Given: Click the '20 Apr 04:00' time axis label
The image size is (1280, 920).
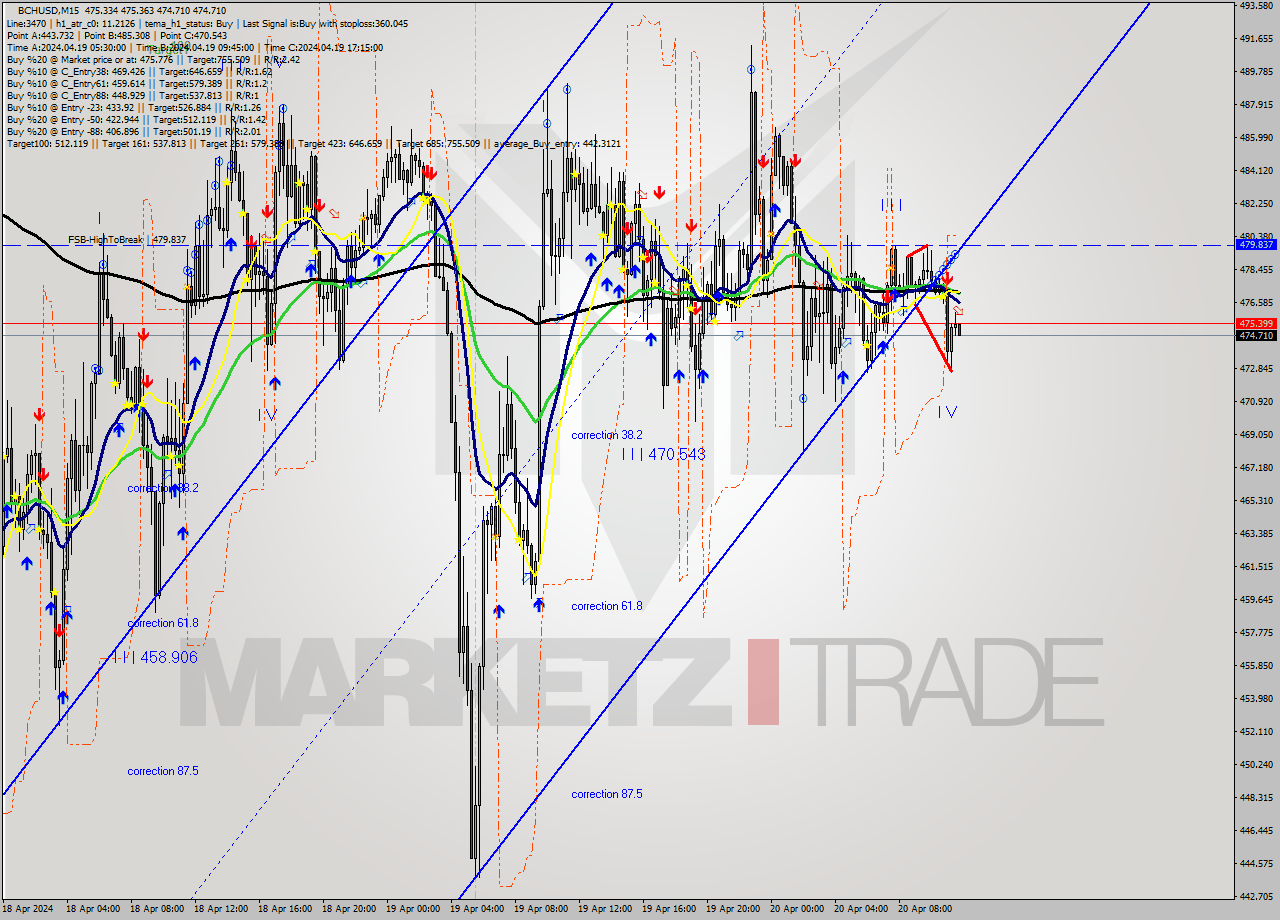Looking at the screenshot, I should (x=860, y=910).
